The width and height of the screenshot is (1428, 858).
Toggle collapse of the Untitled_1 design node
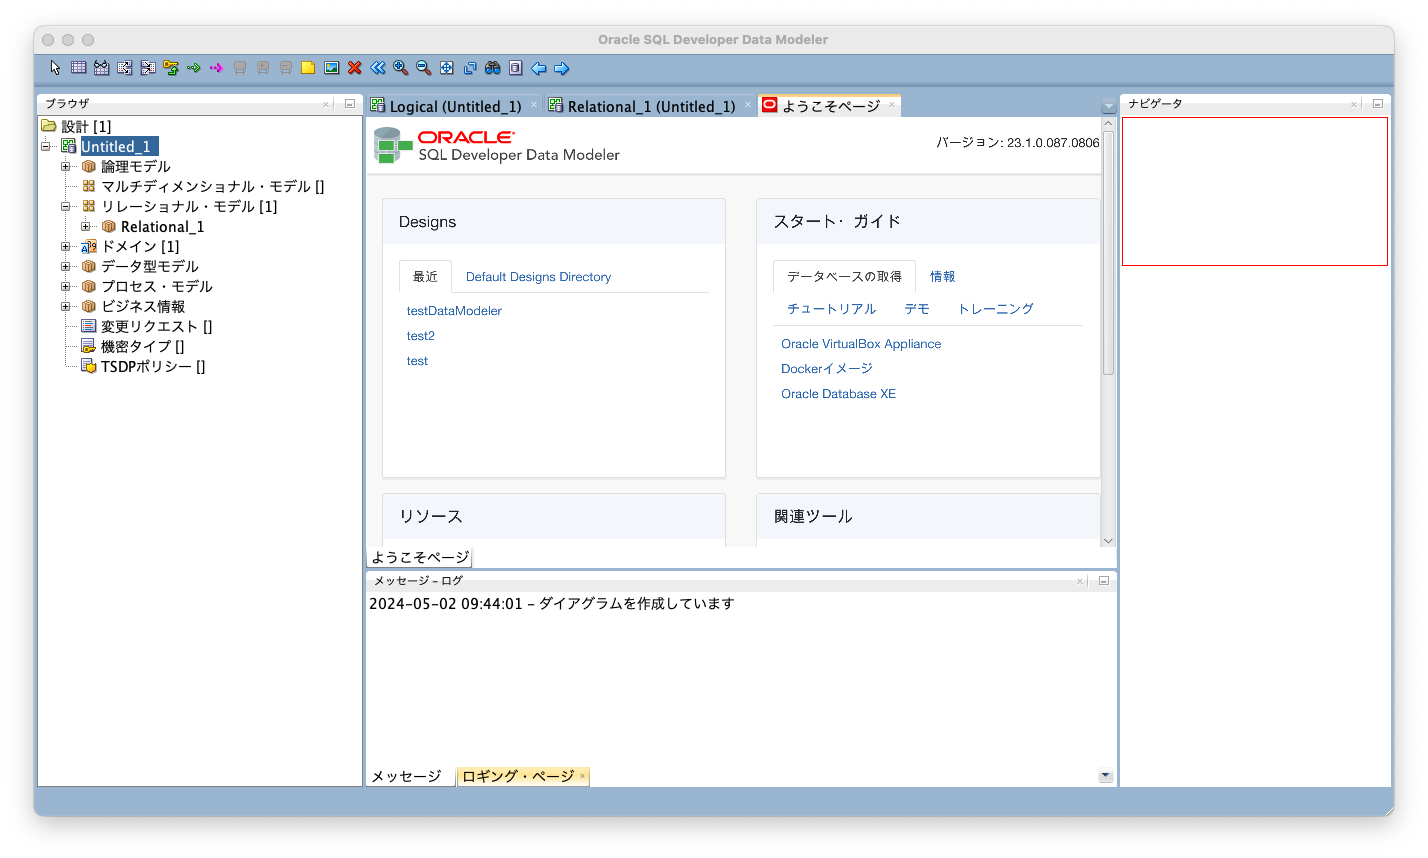[45, 146]
